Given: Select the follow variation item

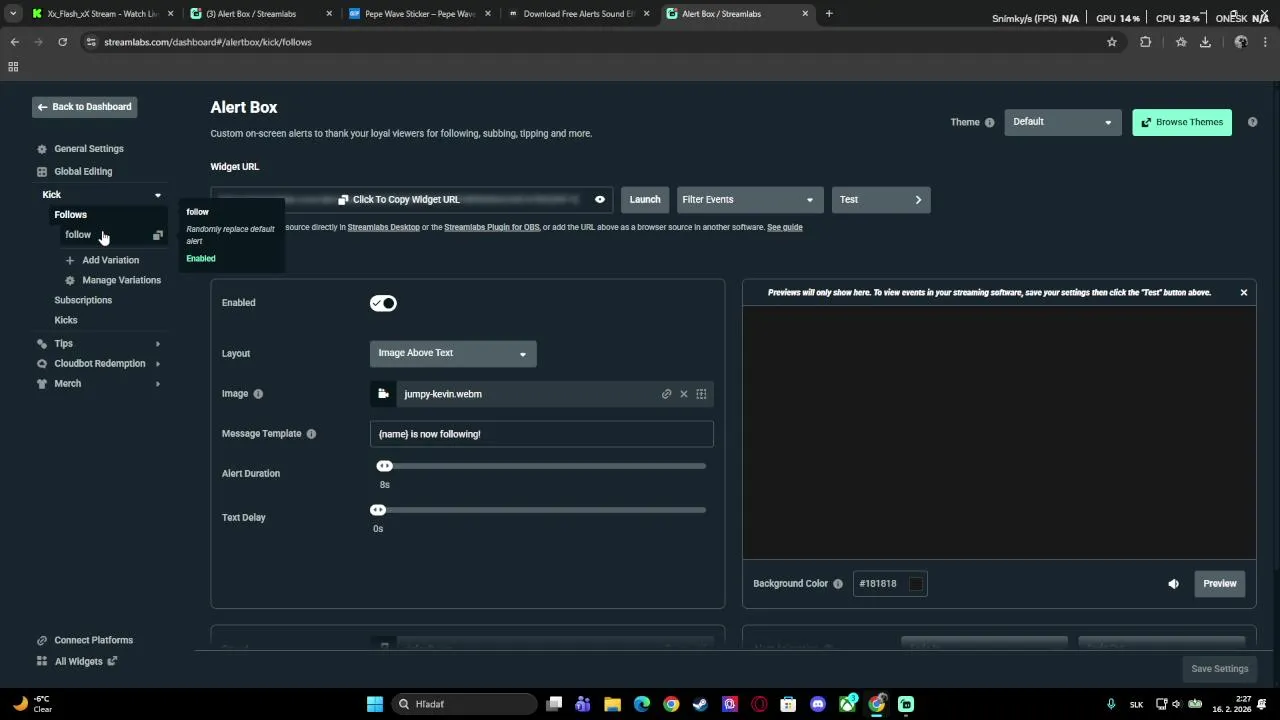Looking at the screenshot, I should pyautogui.click(x=78, y=235).
